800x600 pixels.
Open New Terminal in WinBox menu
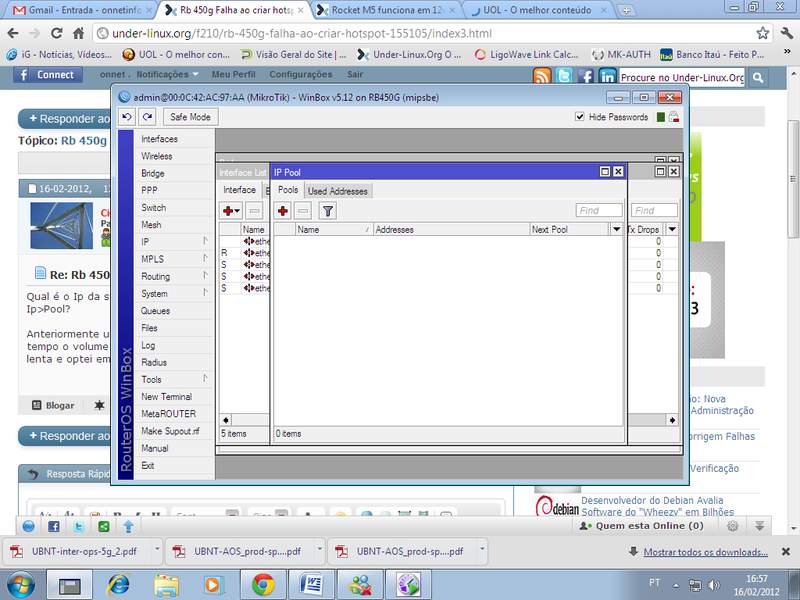174,396
